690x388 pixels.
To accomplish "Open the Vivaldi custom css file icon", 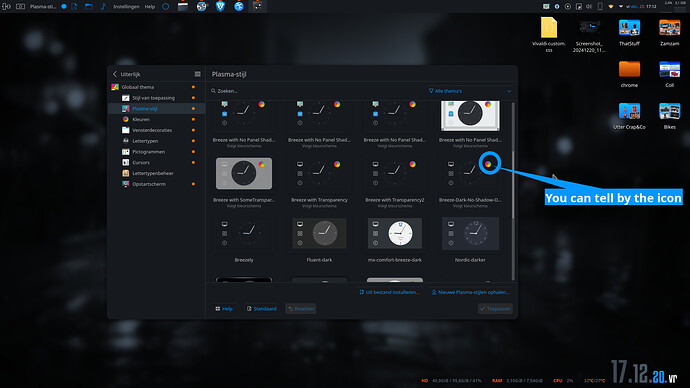I will coord(549,35).
